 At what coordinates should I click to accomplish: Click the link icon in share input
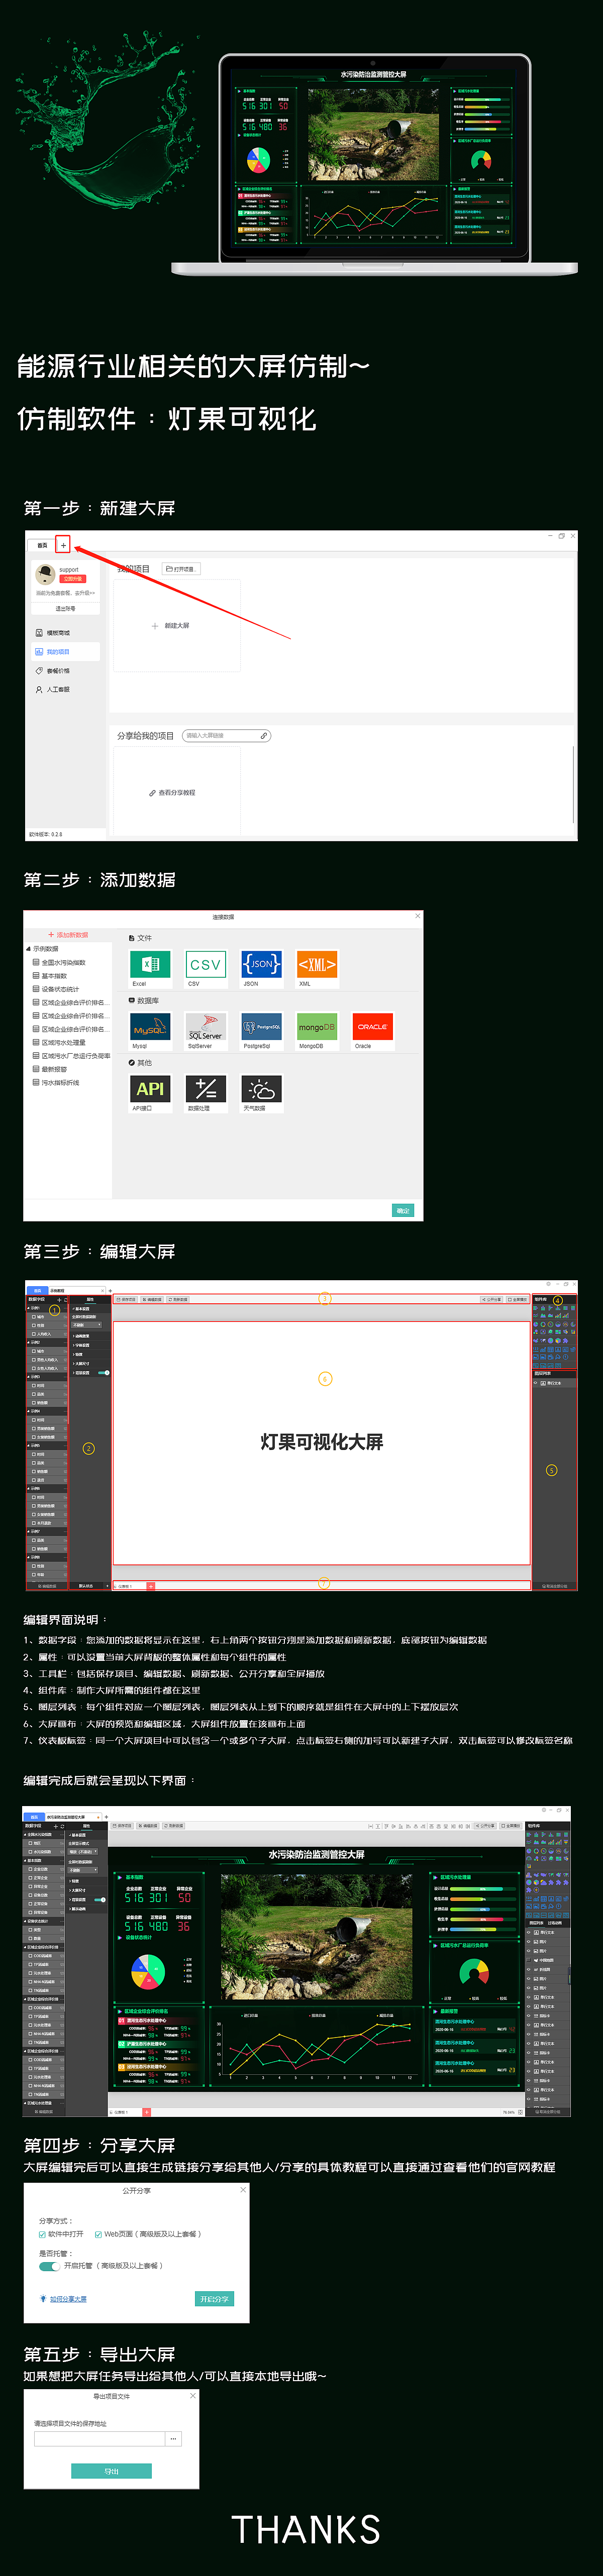coord(264,736)
